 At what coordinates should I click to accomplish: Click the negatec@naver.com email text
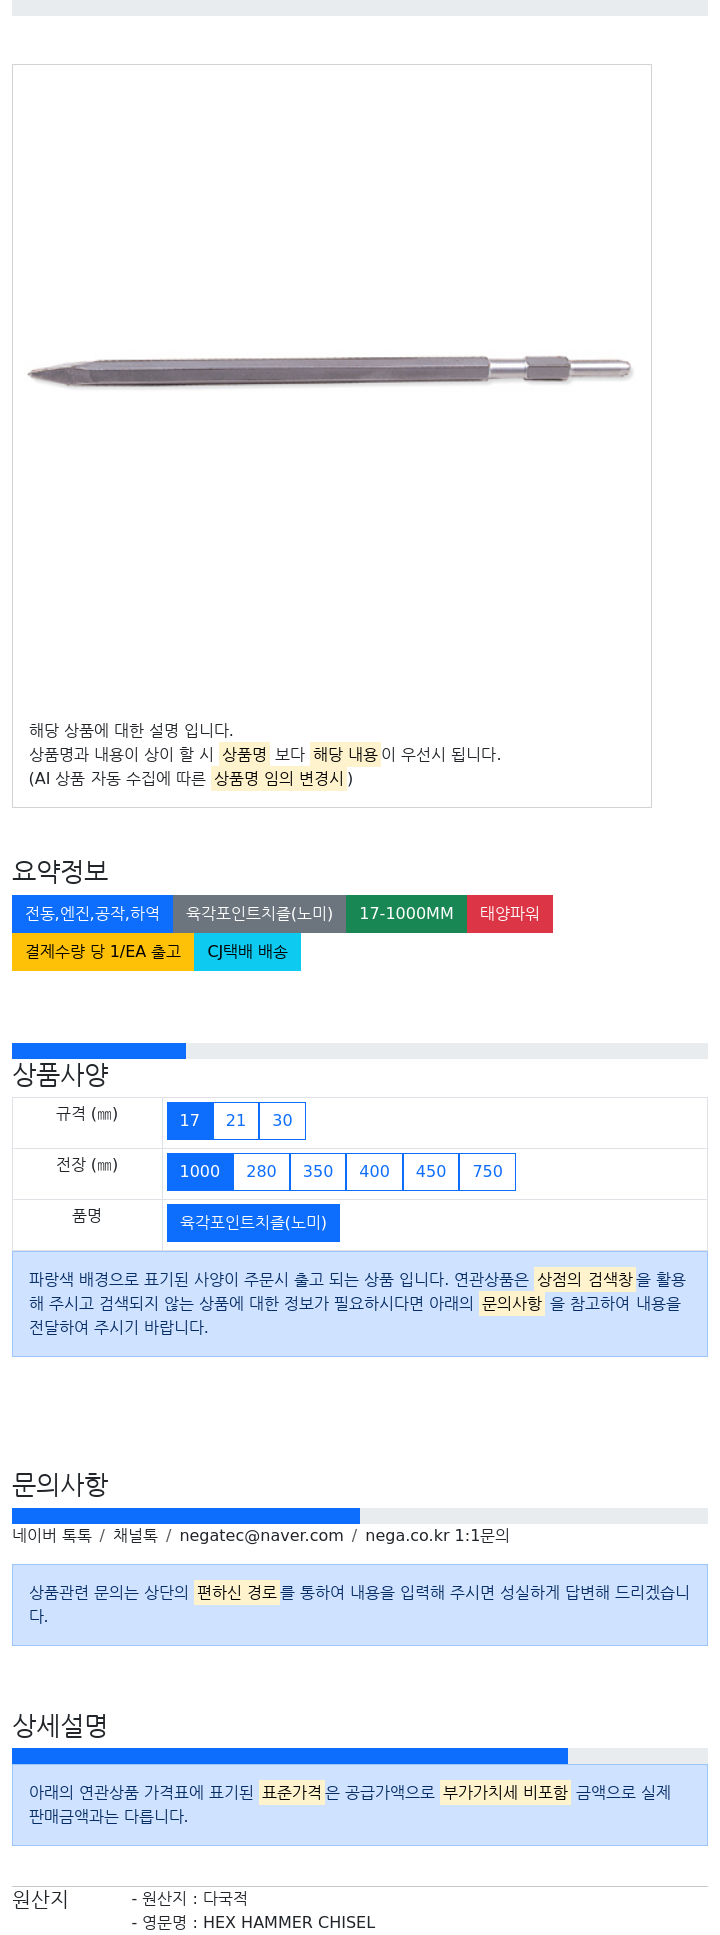261,1536
